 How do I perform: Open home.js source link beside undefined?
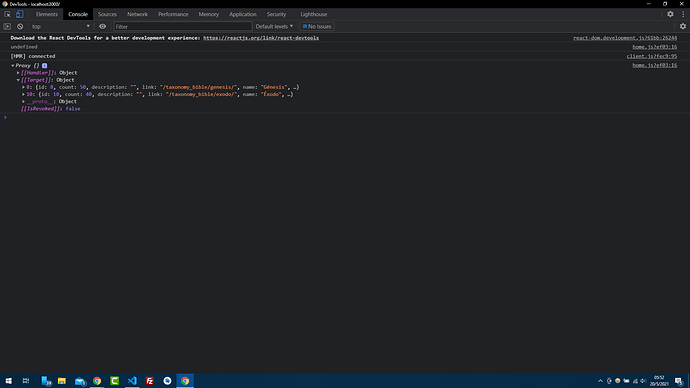(655, 47)
